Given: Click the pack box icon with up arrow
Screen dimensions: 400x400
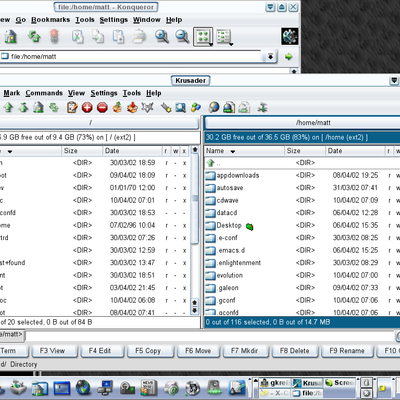Looking at the screenshot, I should (117, 107).
